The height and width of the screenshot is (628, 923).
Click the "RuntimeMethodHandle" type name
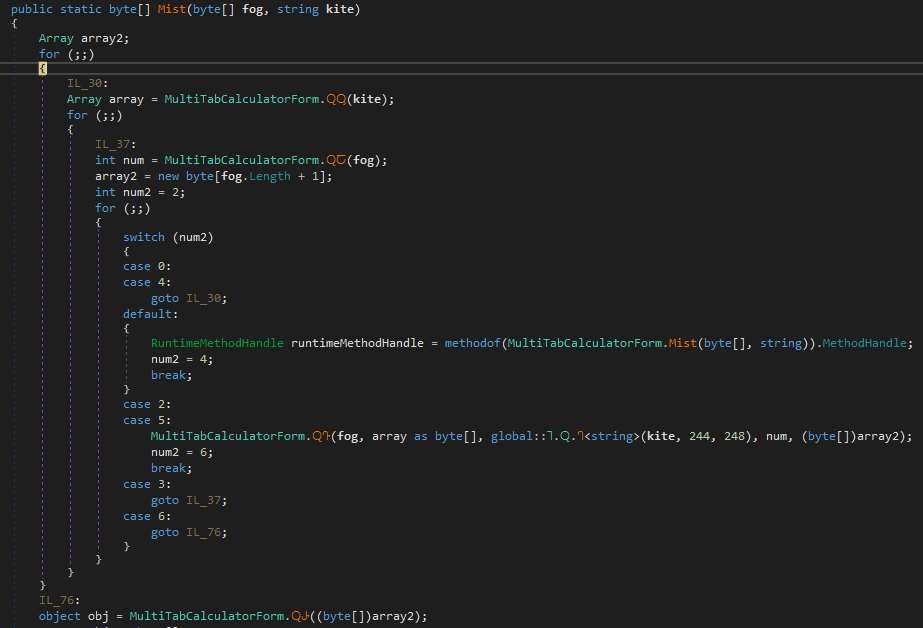[217, 343]
